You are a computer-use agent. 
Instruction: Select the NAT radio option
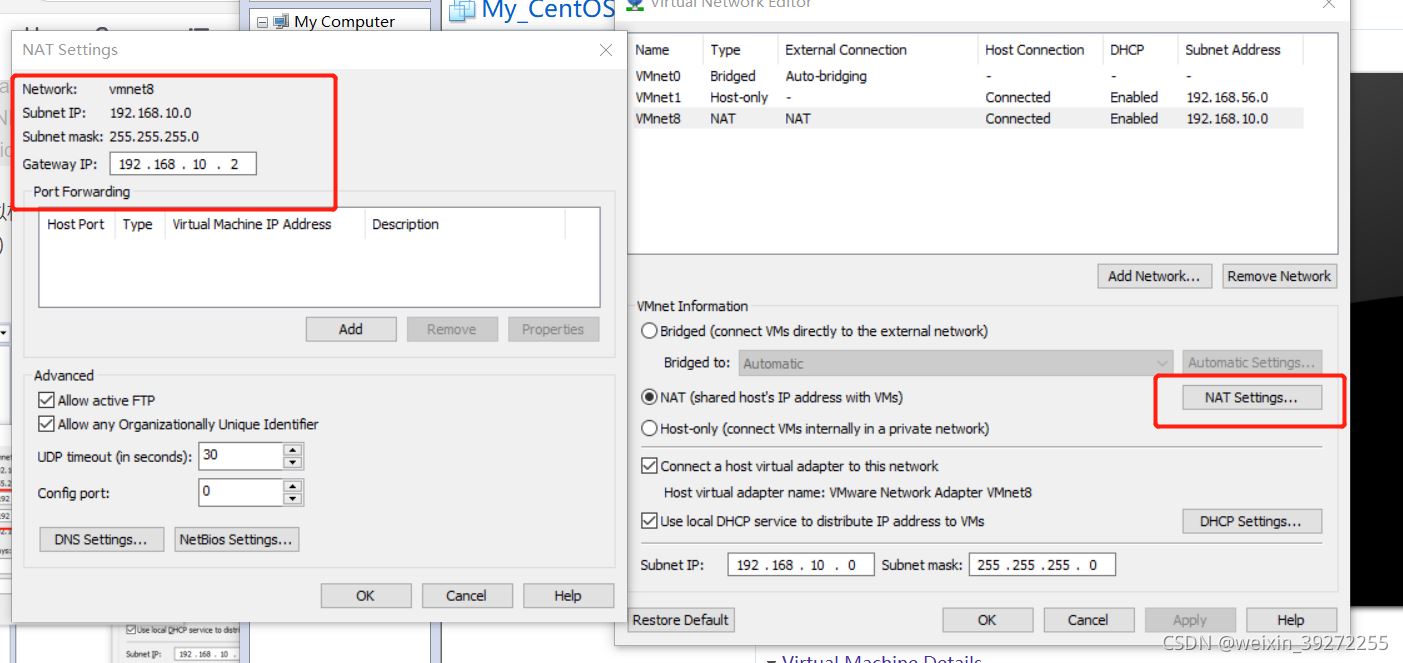(649, 397)
